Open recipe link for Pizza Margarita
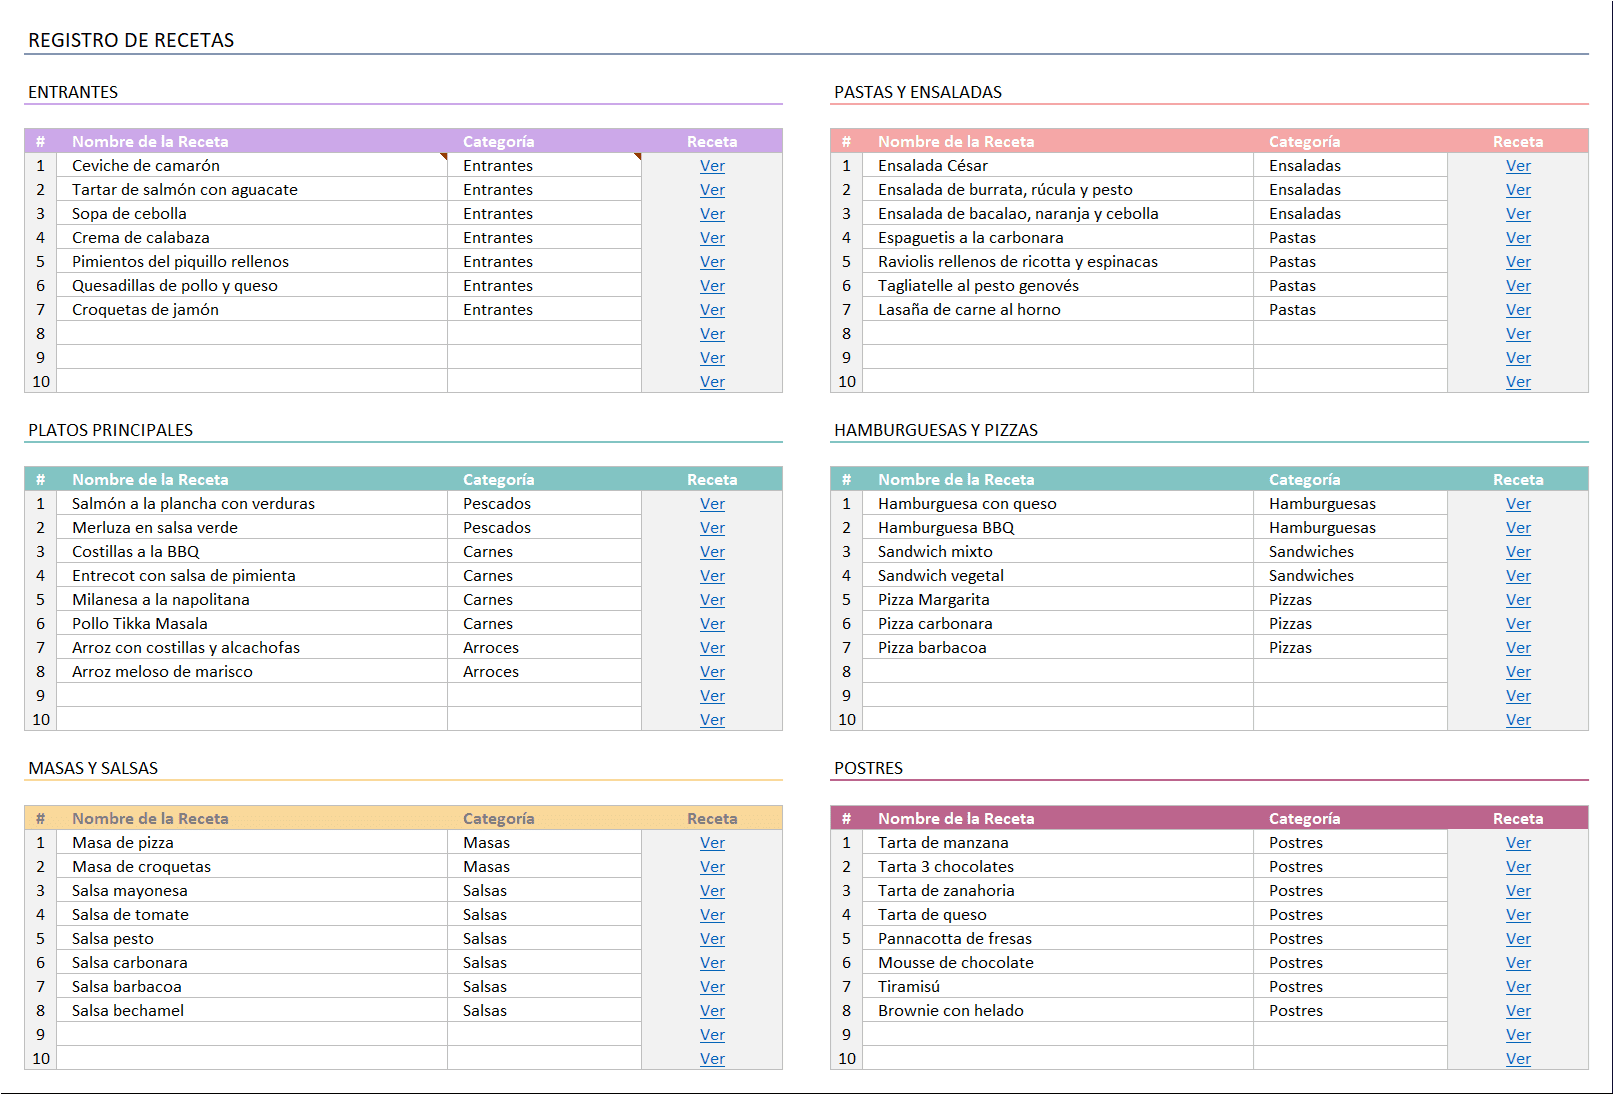Screen dimensions: 1613x1094 pyautogui.click(x=1518, y=600)
